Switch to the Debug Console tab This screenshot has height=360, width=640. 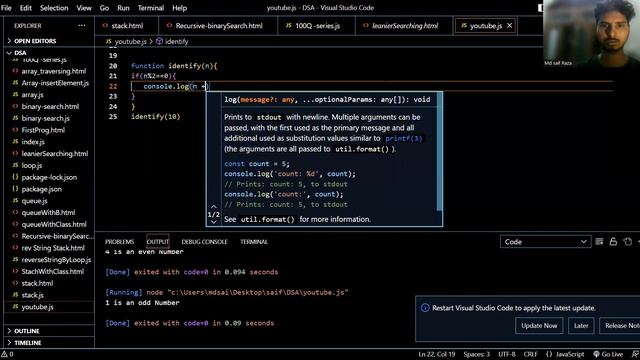click(204, 242)
